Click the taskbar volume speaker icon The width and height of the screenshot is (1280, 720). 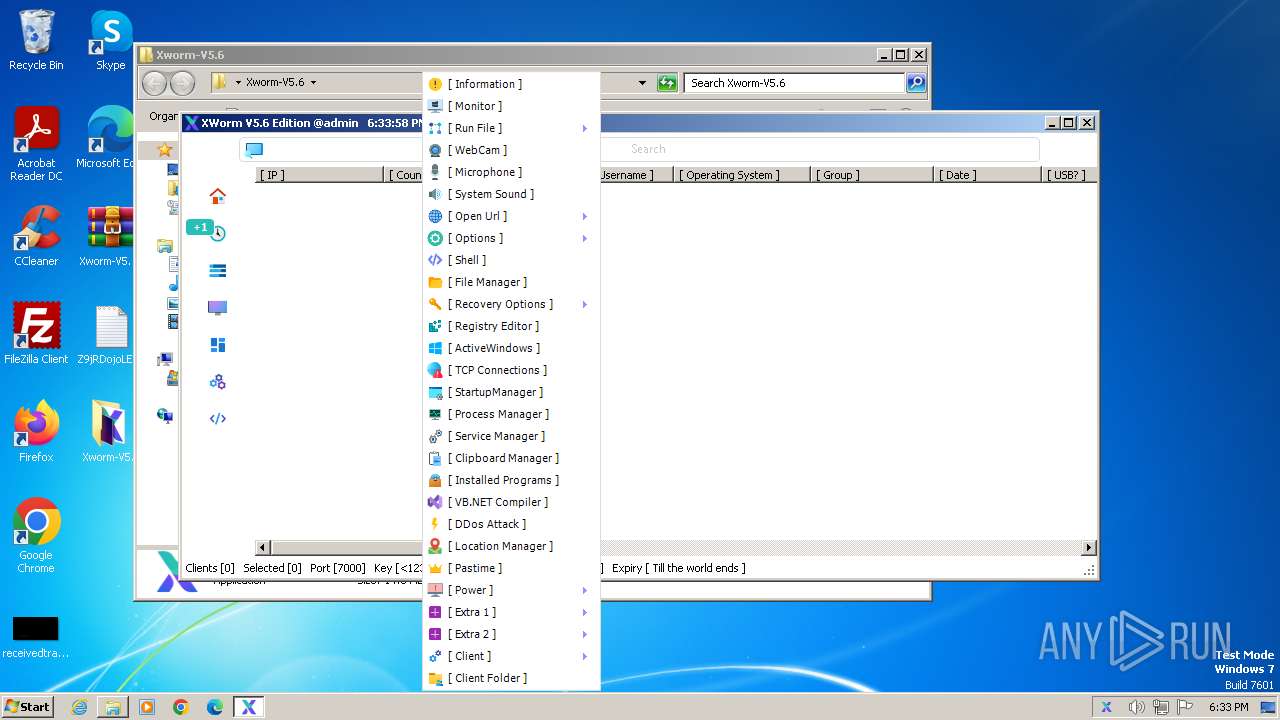click(x=1136, y=707)
